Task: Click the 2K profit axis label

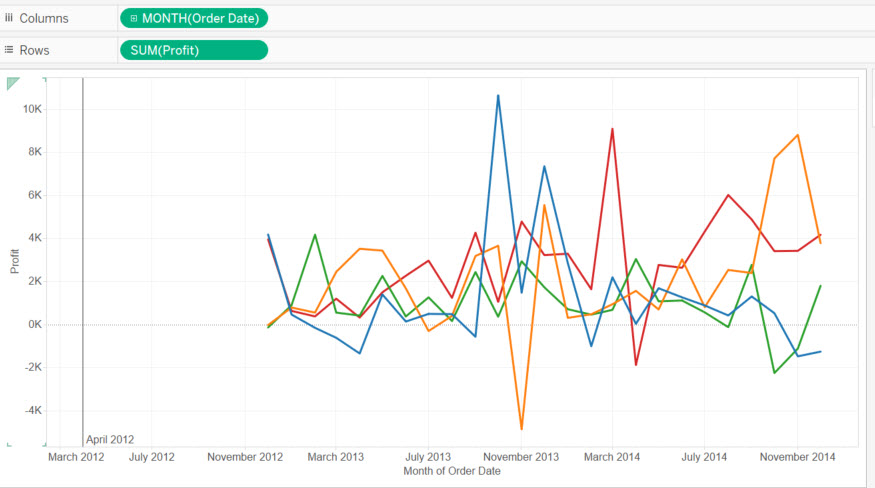Action: point(35,281)
